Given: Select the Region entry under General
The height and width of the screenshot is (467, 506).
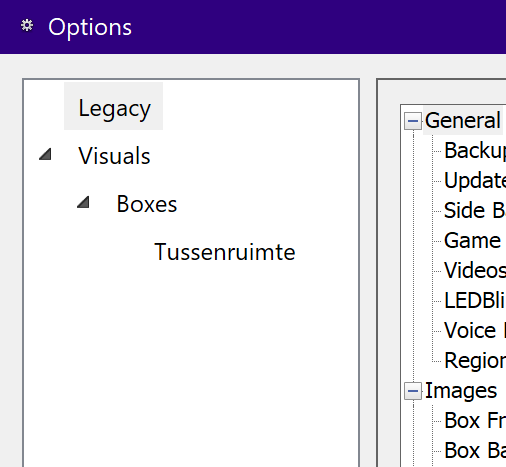Looking at the screenshot, I should coord(475,361).
